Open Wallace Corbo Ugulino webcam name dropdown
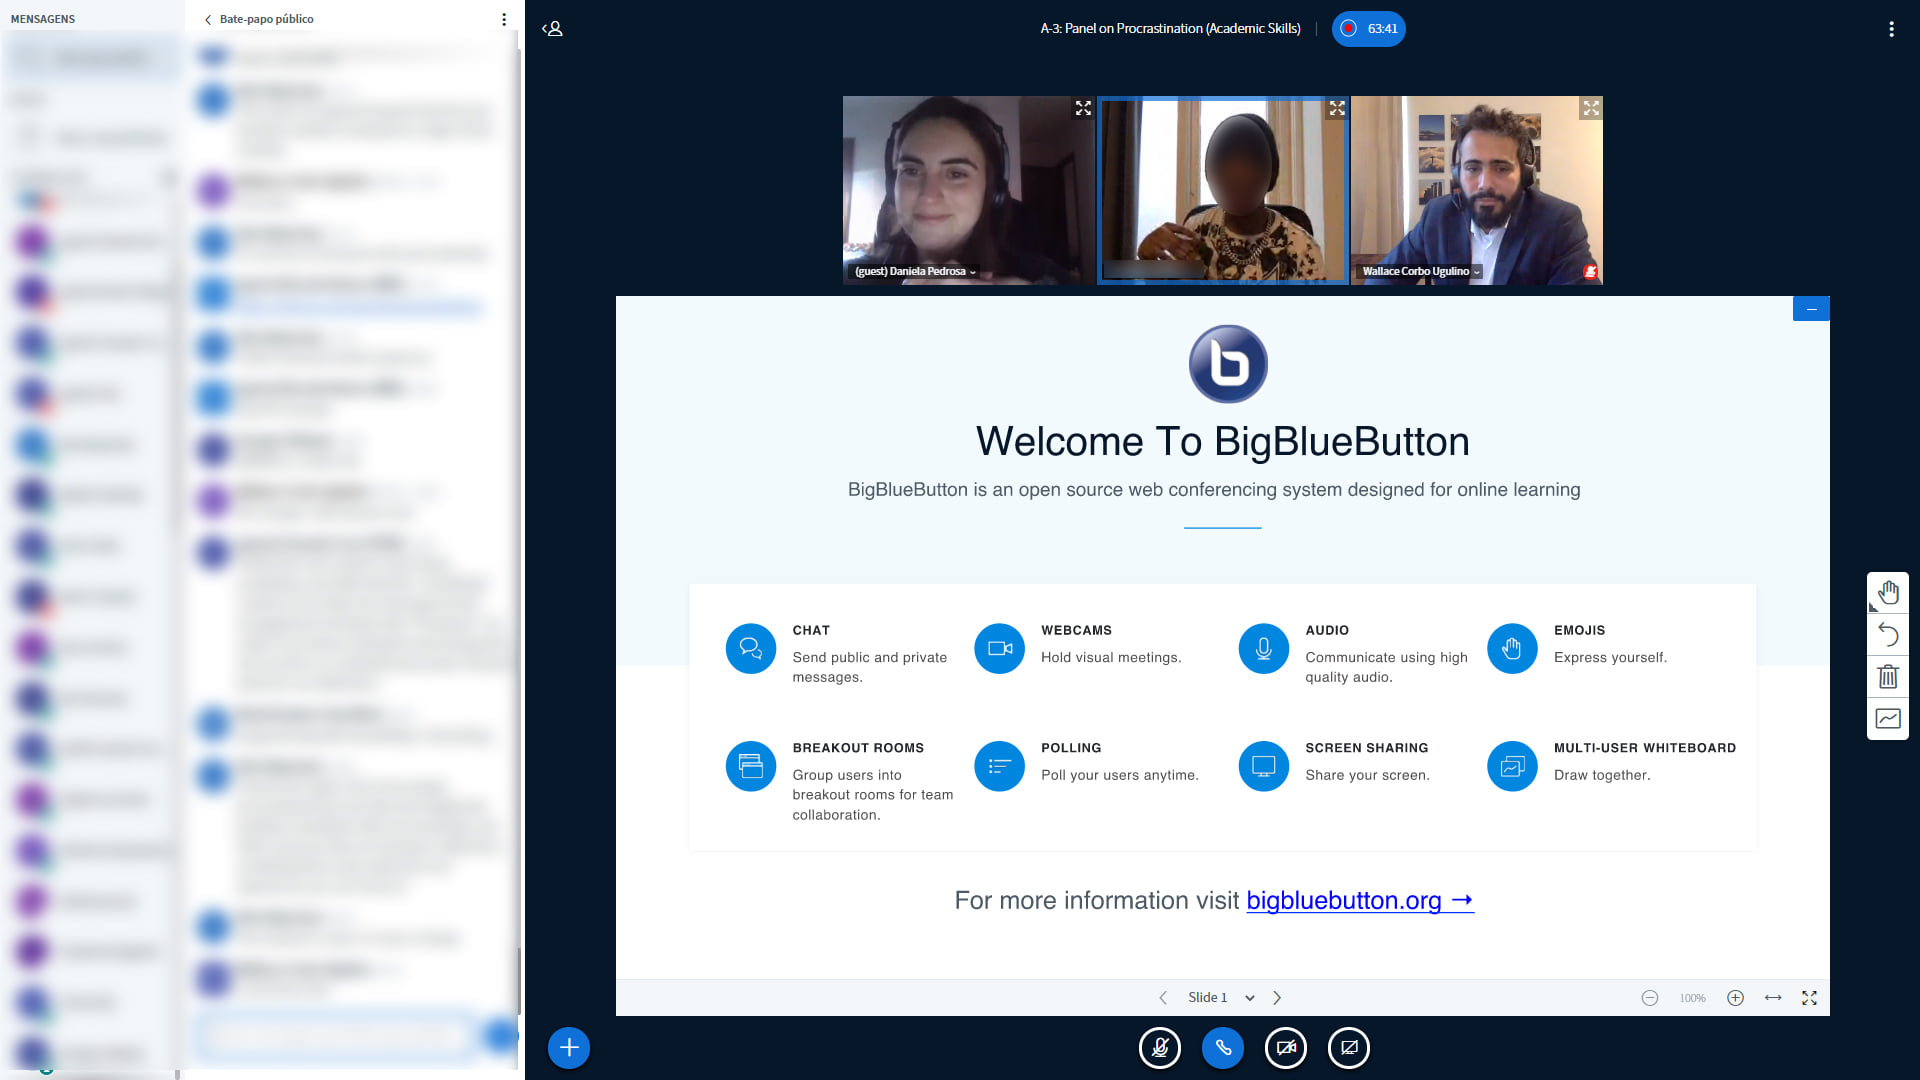Viewport: 1920px width, 1080px height. (x=1421, y=271)
